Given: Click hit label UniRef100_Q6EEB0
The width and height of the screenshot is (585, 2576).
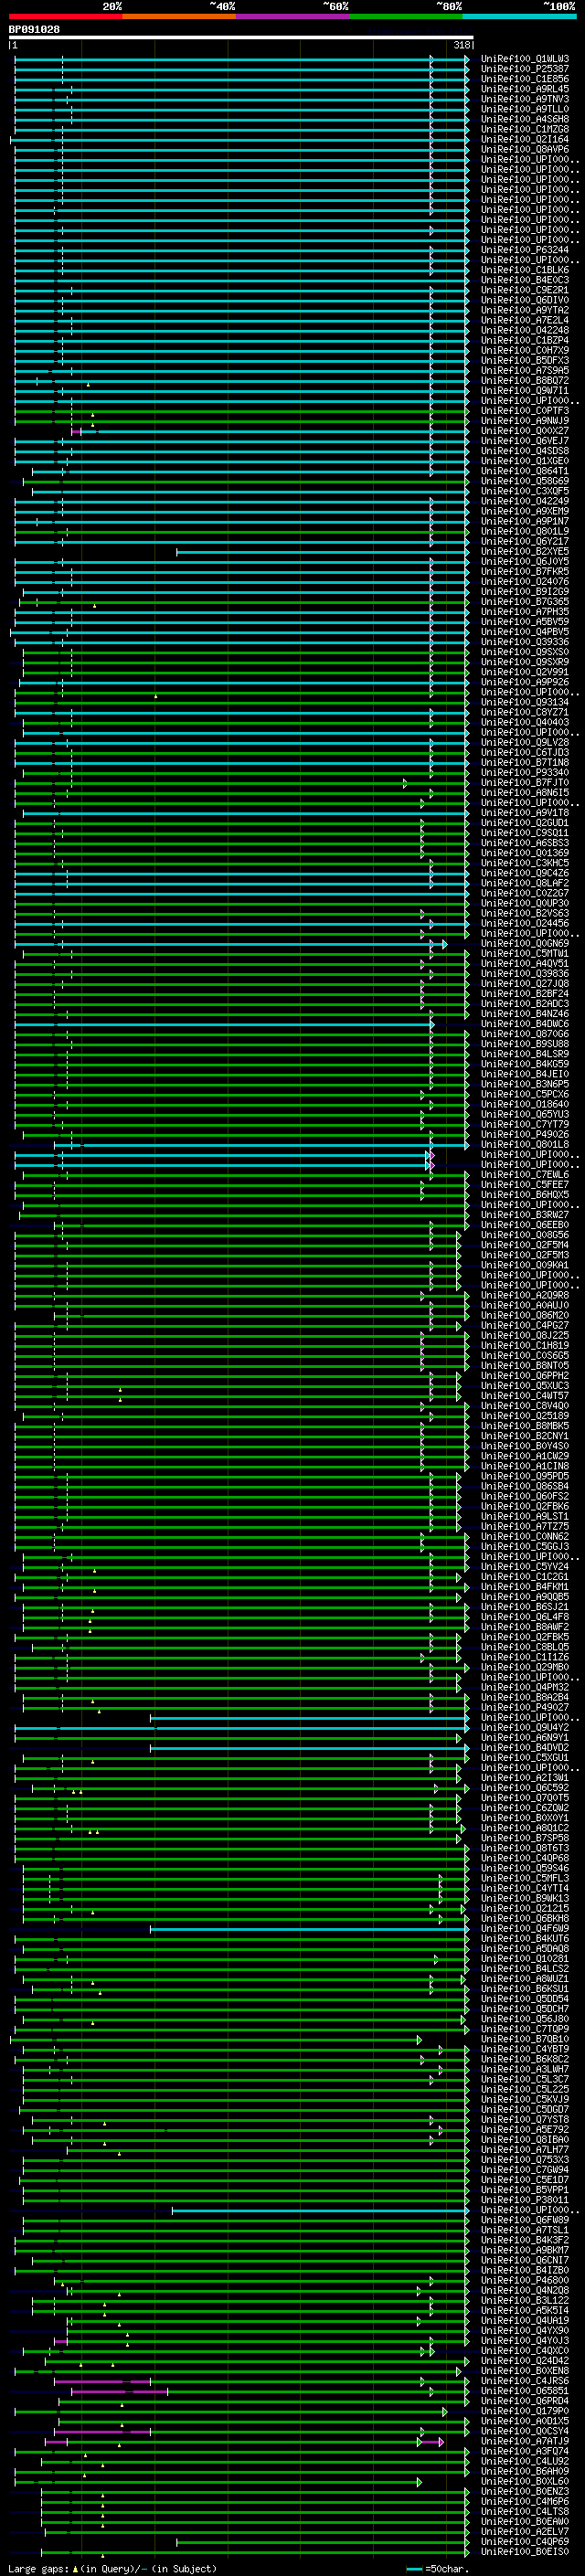Looking at the screenshot, I should pyautogui.click(x=524, y=1224).
